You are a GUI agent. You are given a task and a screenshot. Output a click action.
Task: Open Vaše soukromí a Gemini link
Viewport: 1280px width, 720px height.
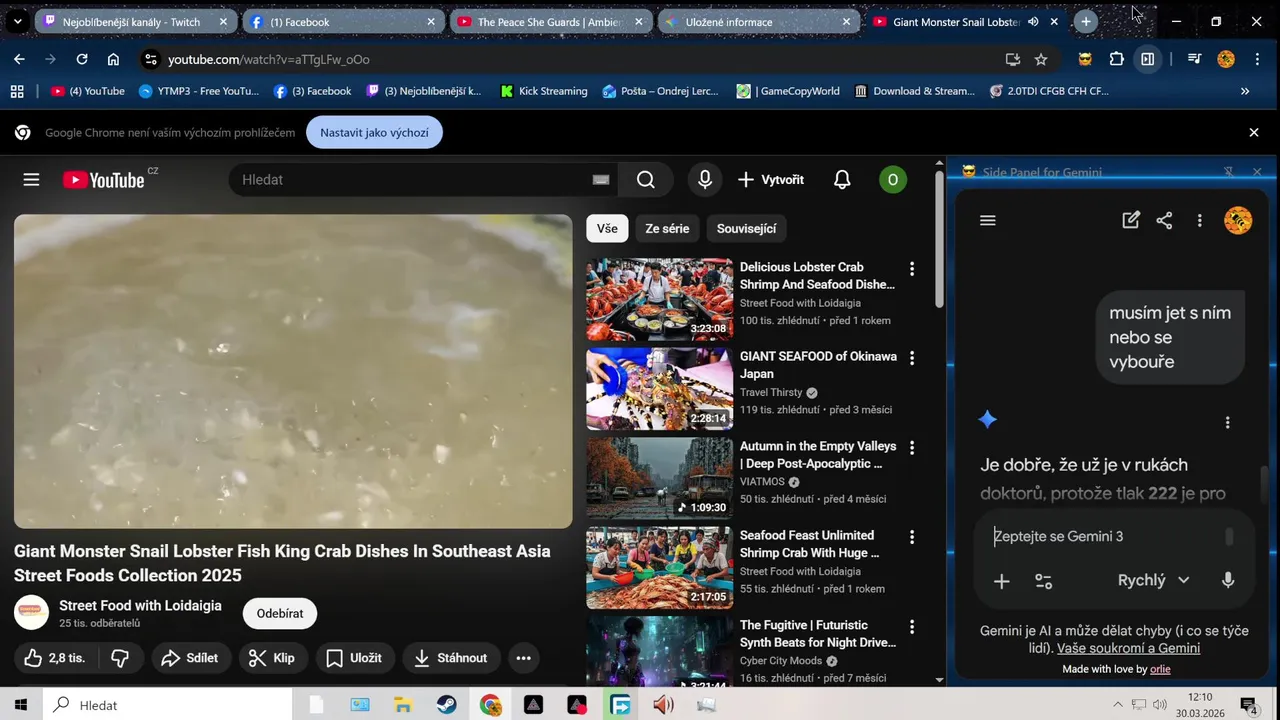[x=1128, y=648]
